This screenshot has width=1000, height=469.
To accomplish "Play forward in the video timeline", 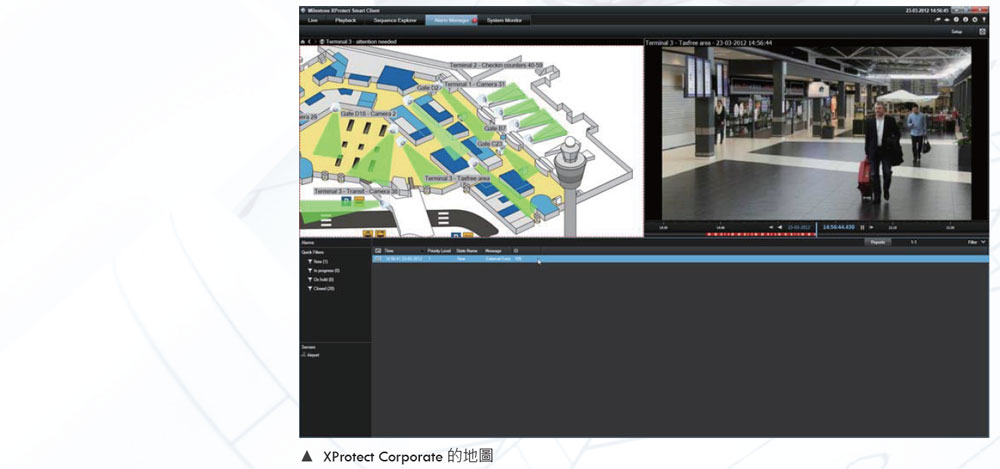I will pyautogui.click(x=871, y=227).
